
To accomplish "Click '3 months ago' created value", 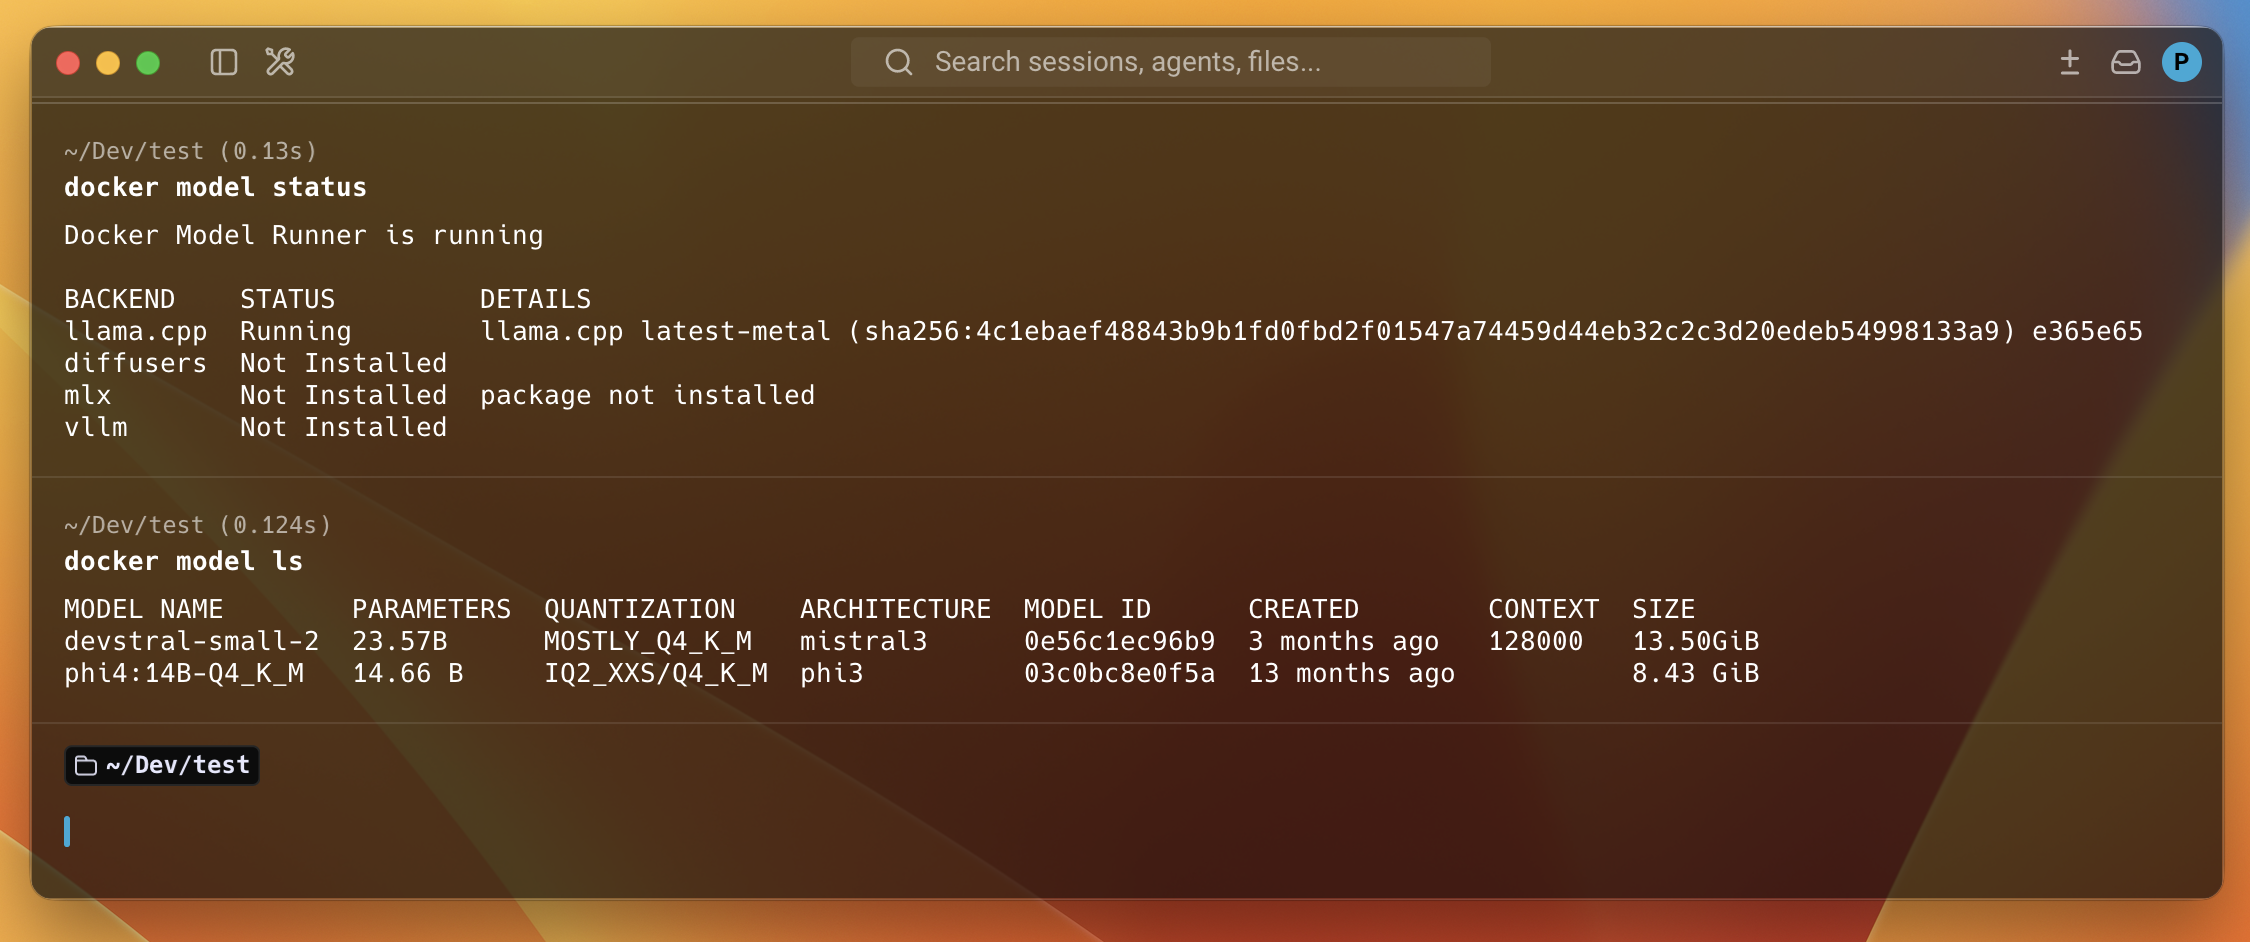I will pyautogui.click(x=1344, y=642).
